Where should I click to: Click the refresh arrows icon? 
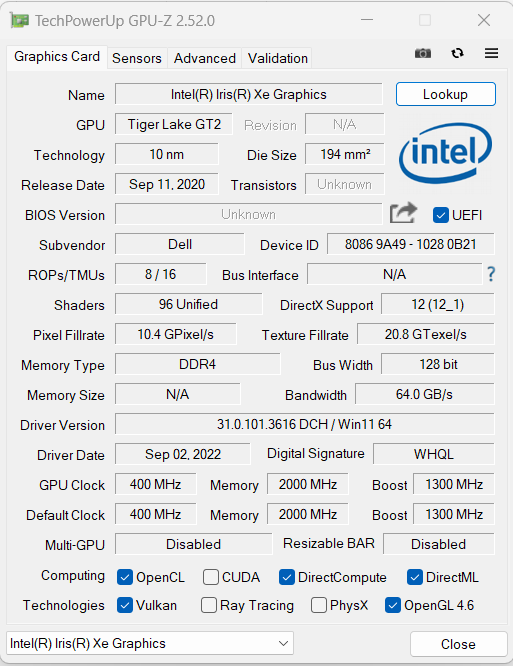pos(457,53)
